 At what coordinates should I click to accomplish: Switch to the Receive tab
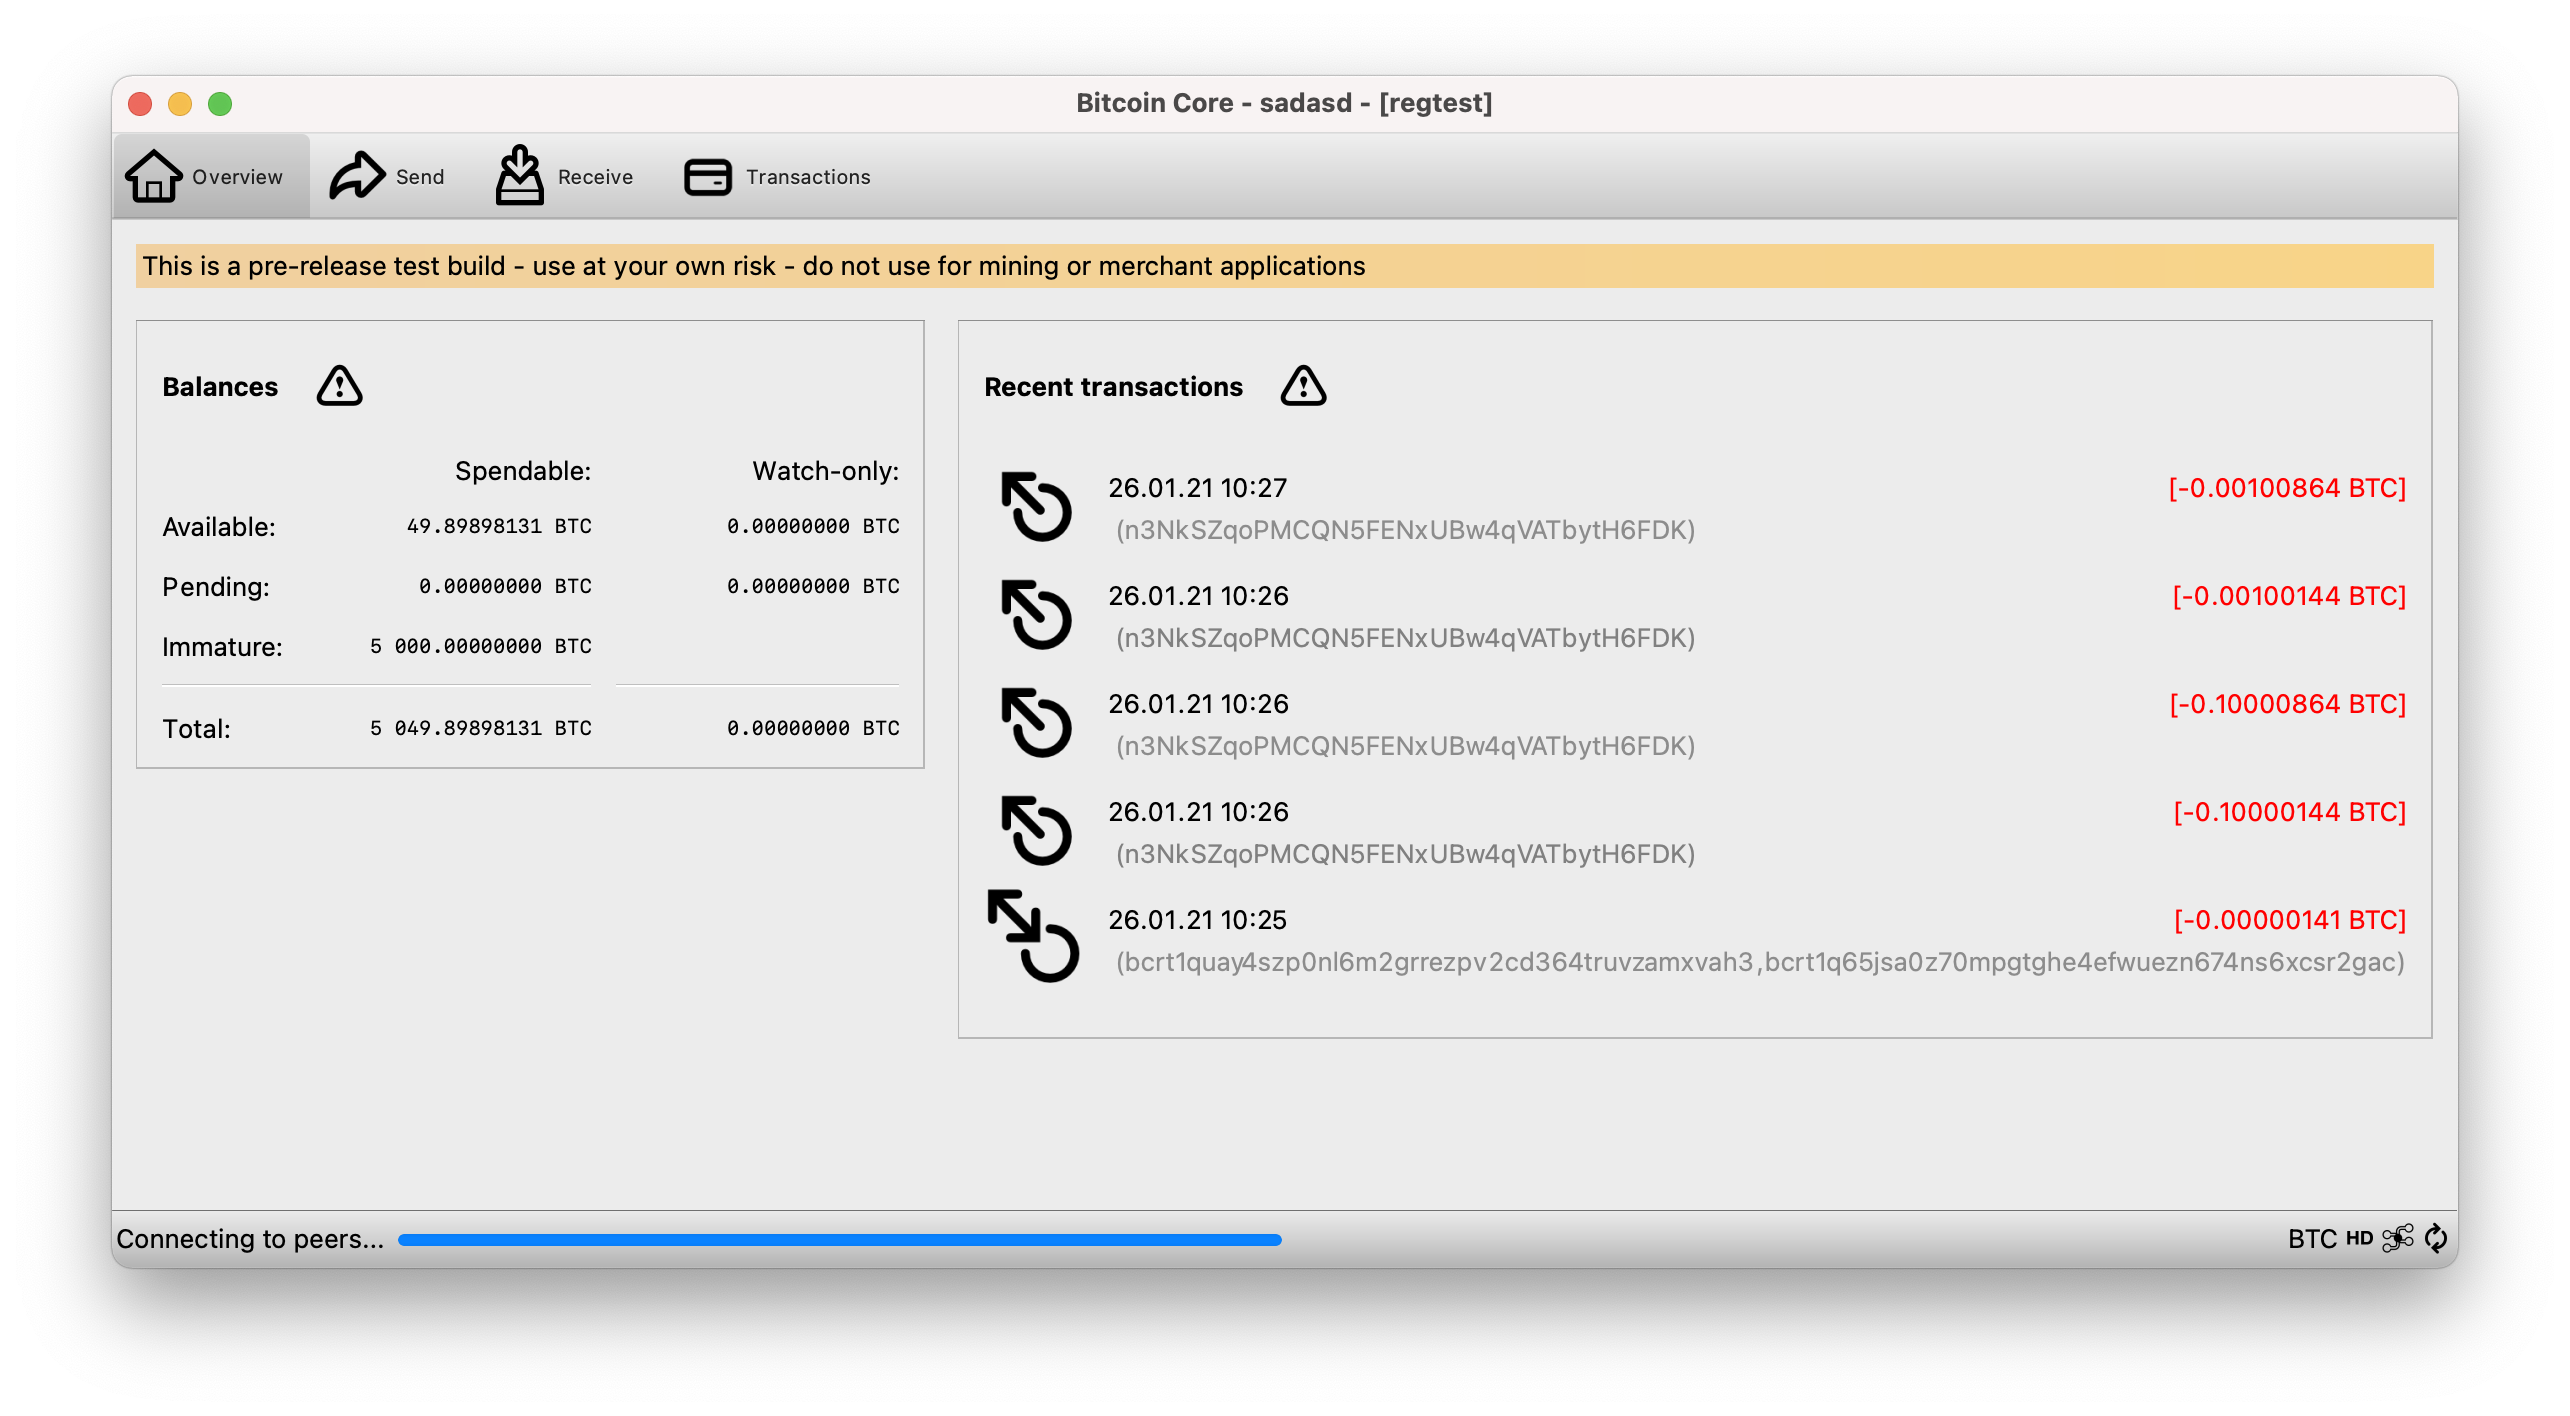pyautogui.click(x=595, y=177)
